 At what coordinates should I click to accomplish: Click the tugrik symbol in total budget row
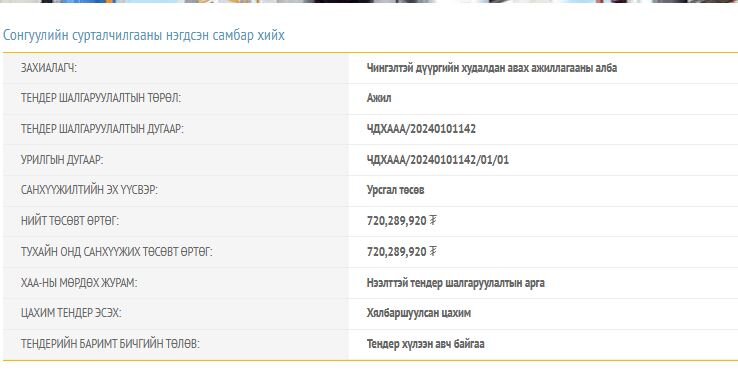click(x=433, y=220)
